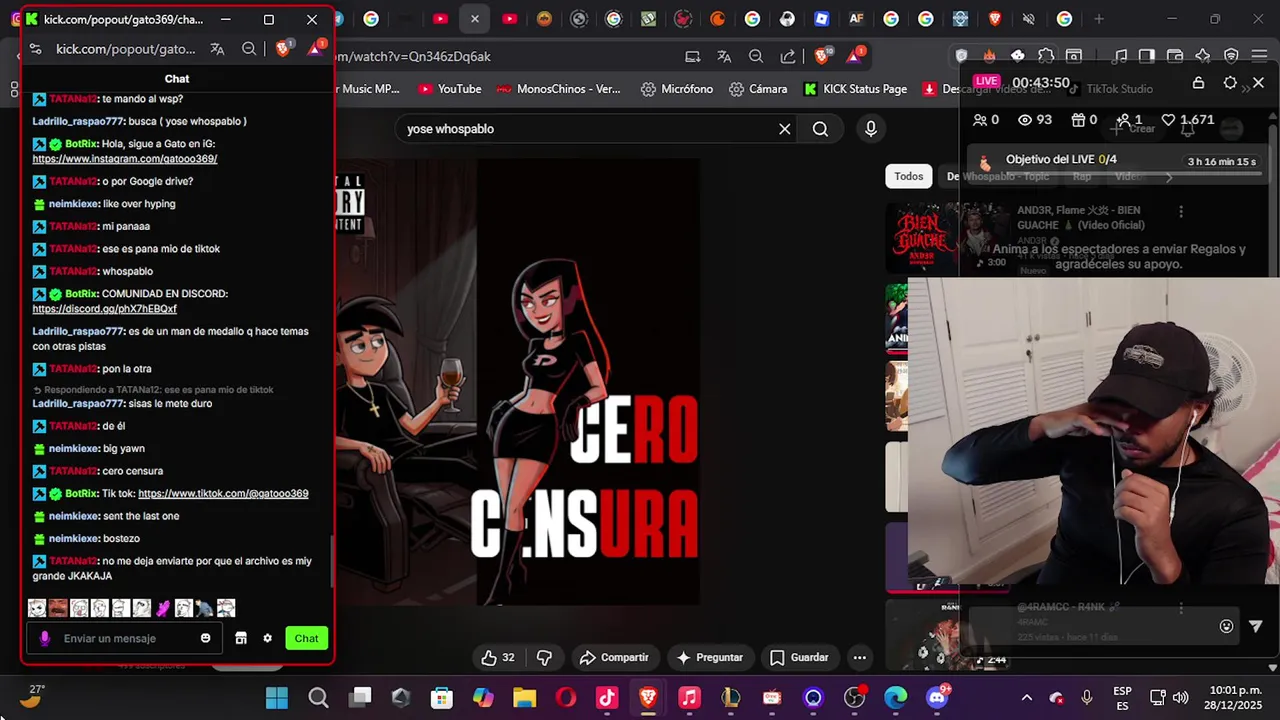Save video with the Guardar button
The height and width of the screenshot is (720, 1280).
(x=799, y=657)
